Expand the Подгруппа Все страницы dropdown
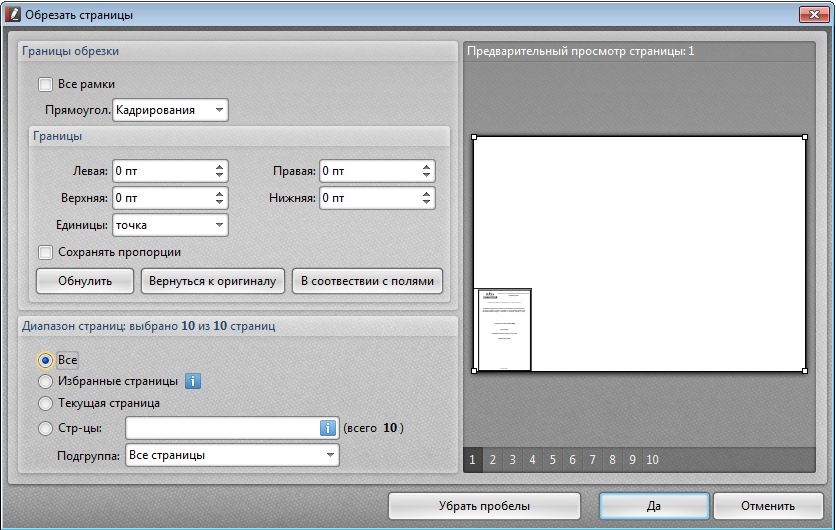This screenshot has width=836, height=530. (x=232, y=455)
